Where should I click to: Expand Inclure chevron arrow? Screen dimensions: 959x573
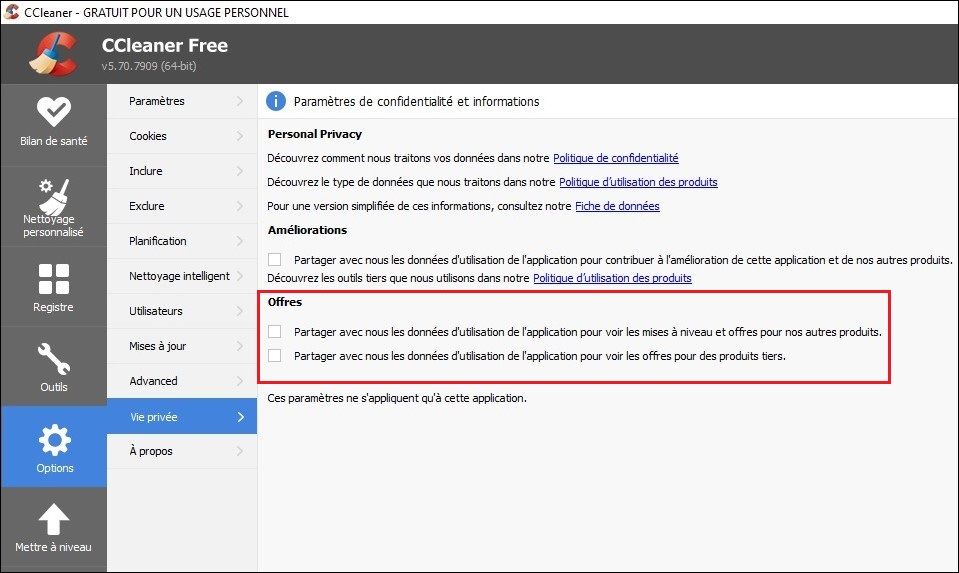[x=240, y=171]
